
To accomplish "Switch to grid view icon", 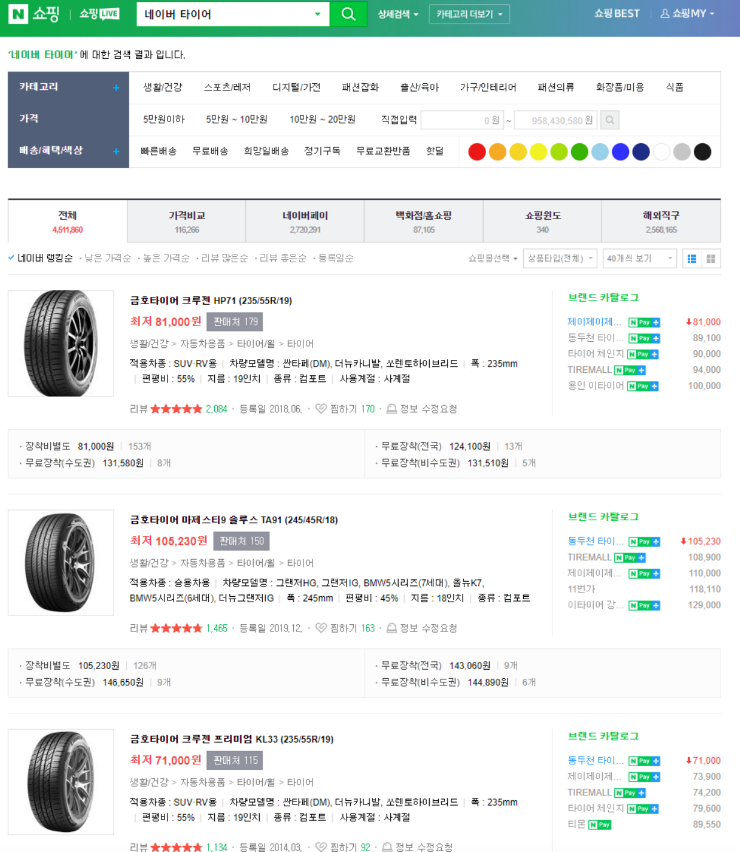I will pyautogui.click(x=711, y=259).
